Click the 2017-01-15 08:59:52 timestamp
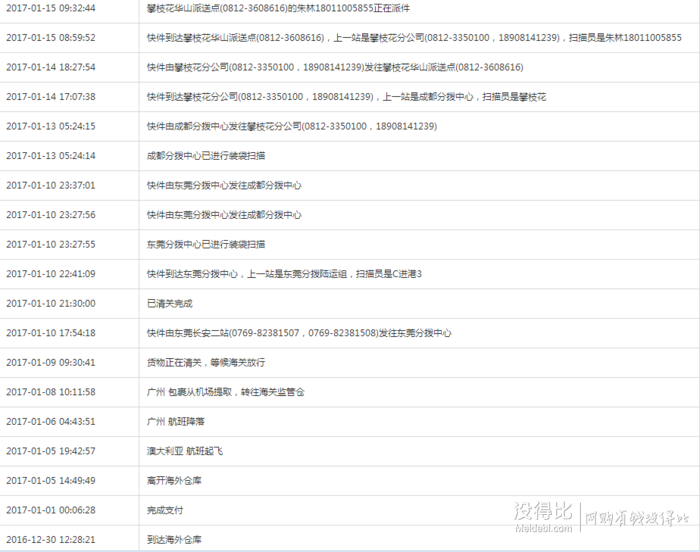The height and width of the screenshot is (552, 700). pyautogui.click(x=51, y=38)
